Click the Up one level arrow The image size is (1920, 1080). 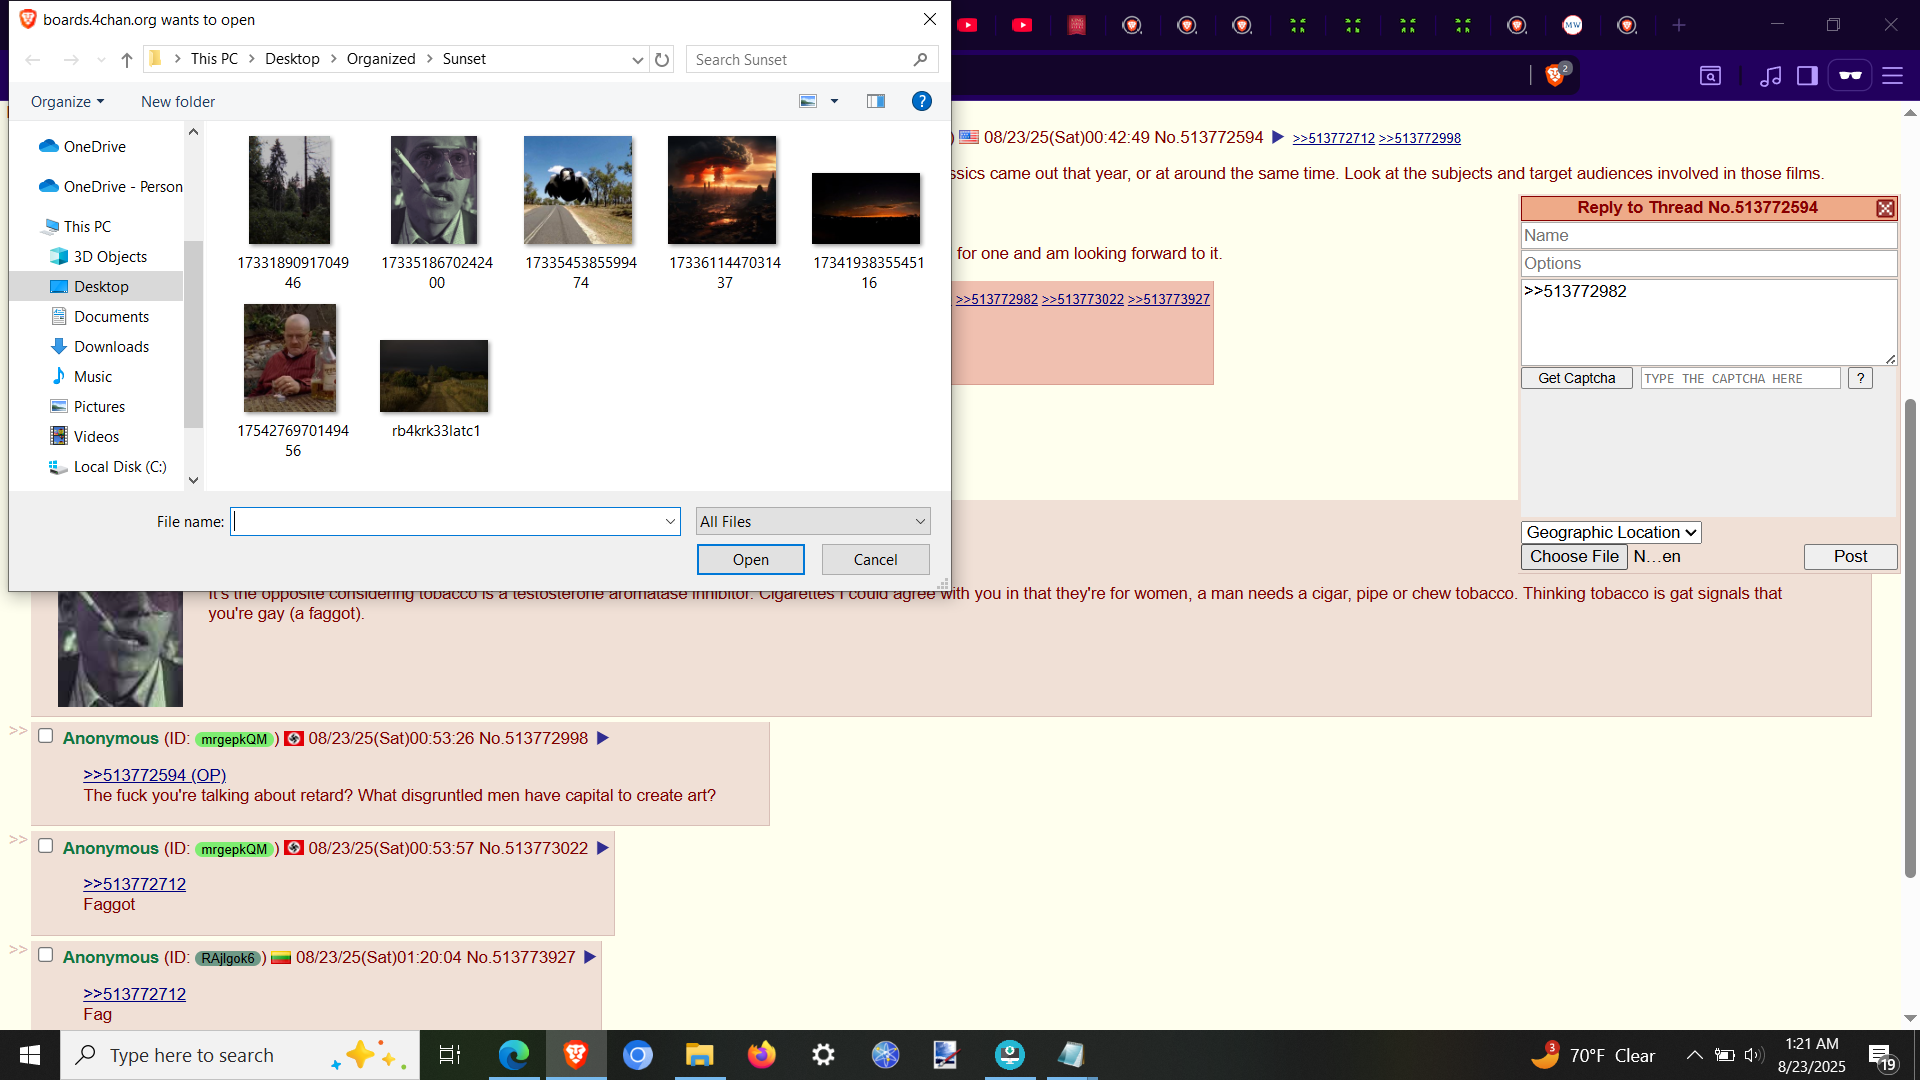[127, 60]
